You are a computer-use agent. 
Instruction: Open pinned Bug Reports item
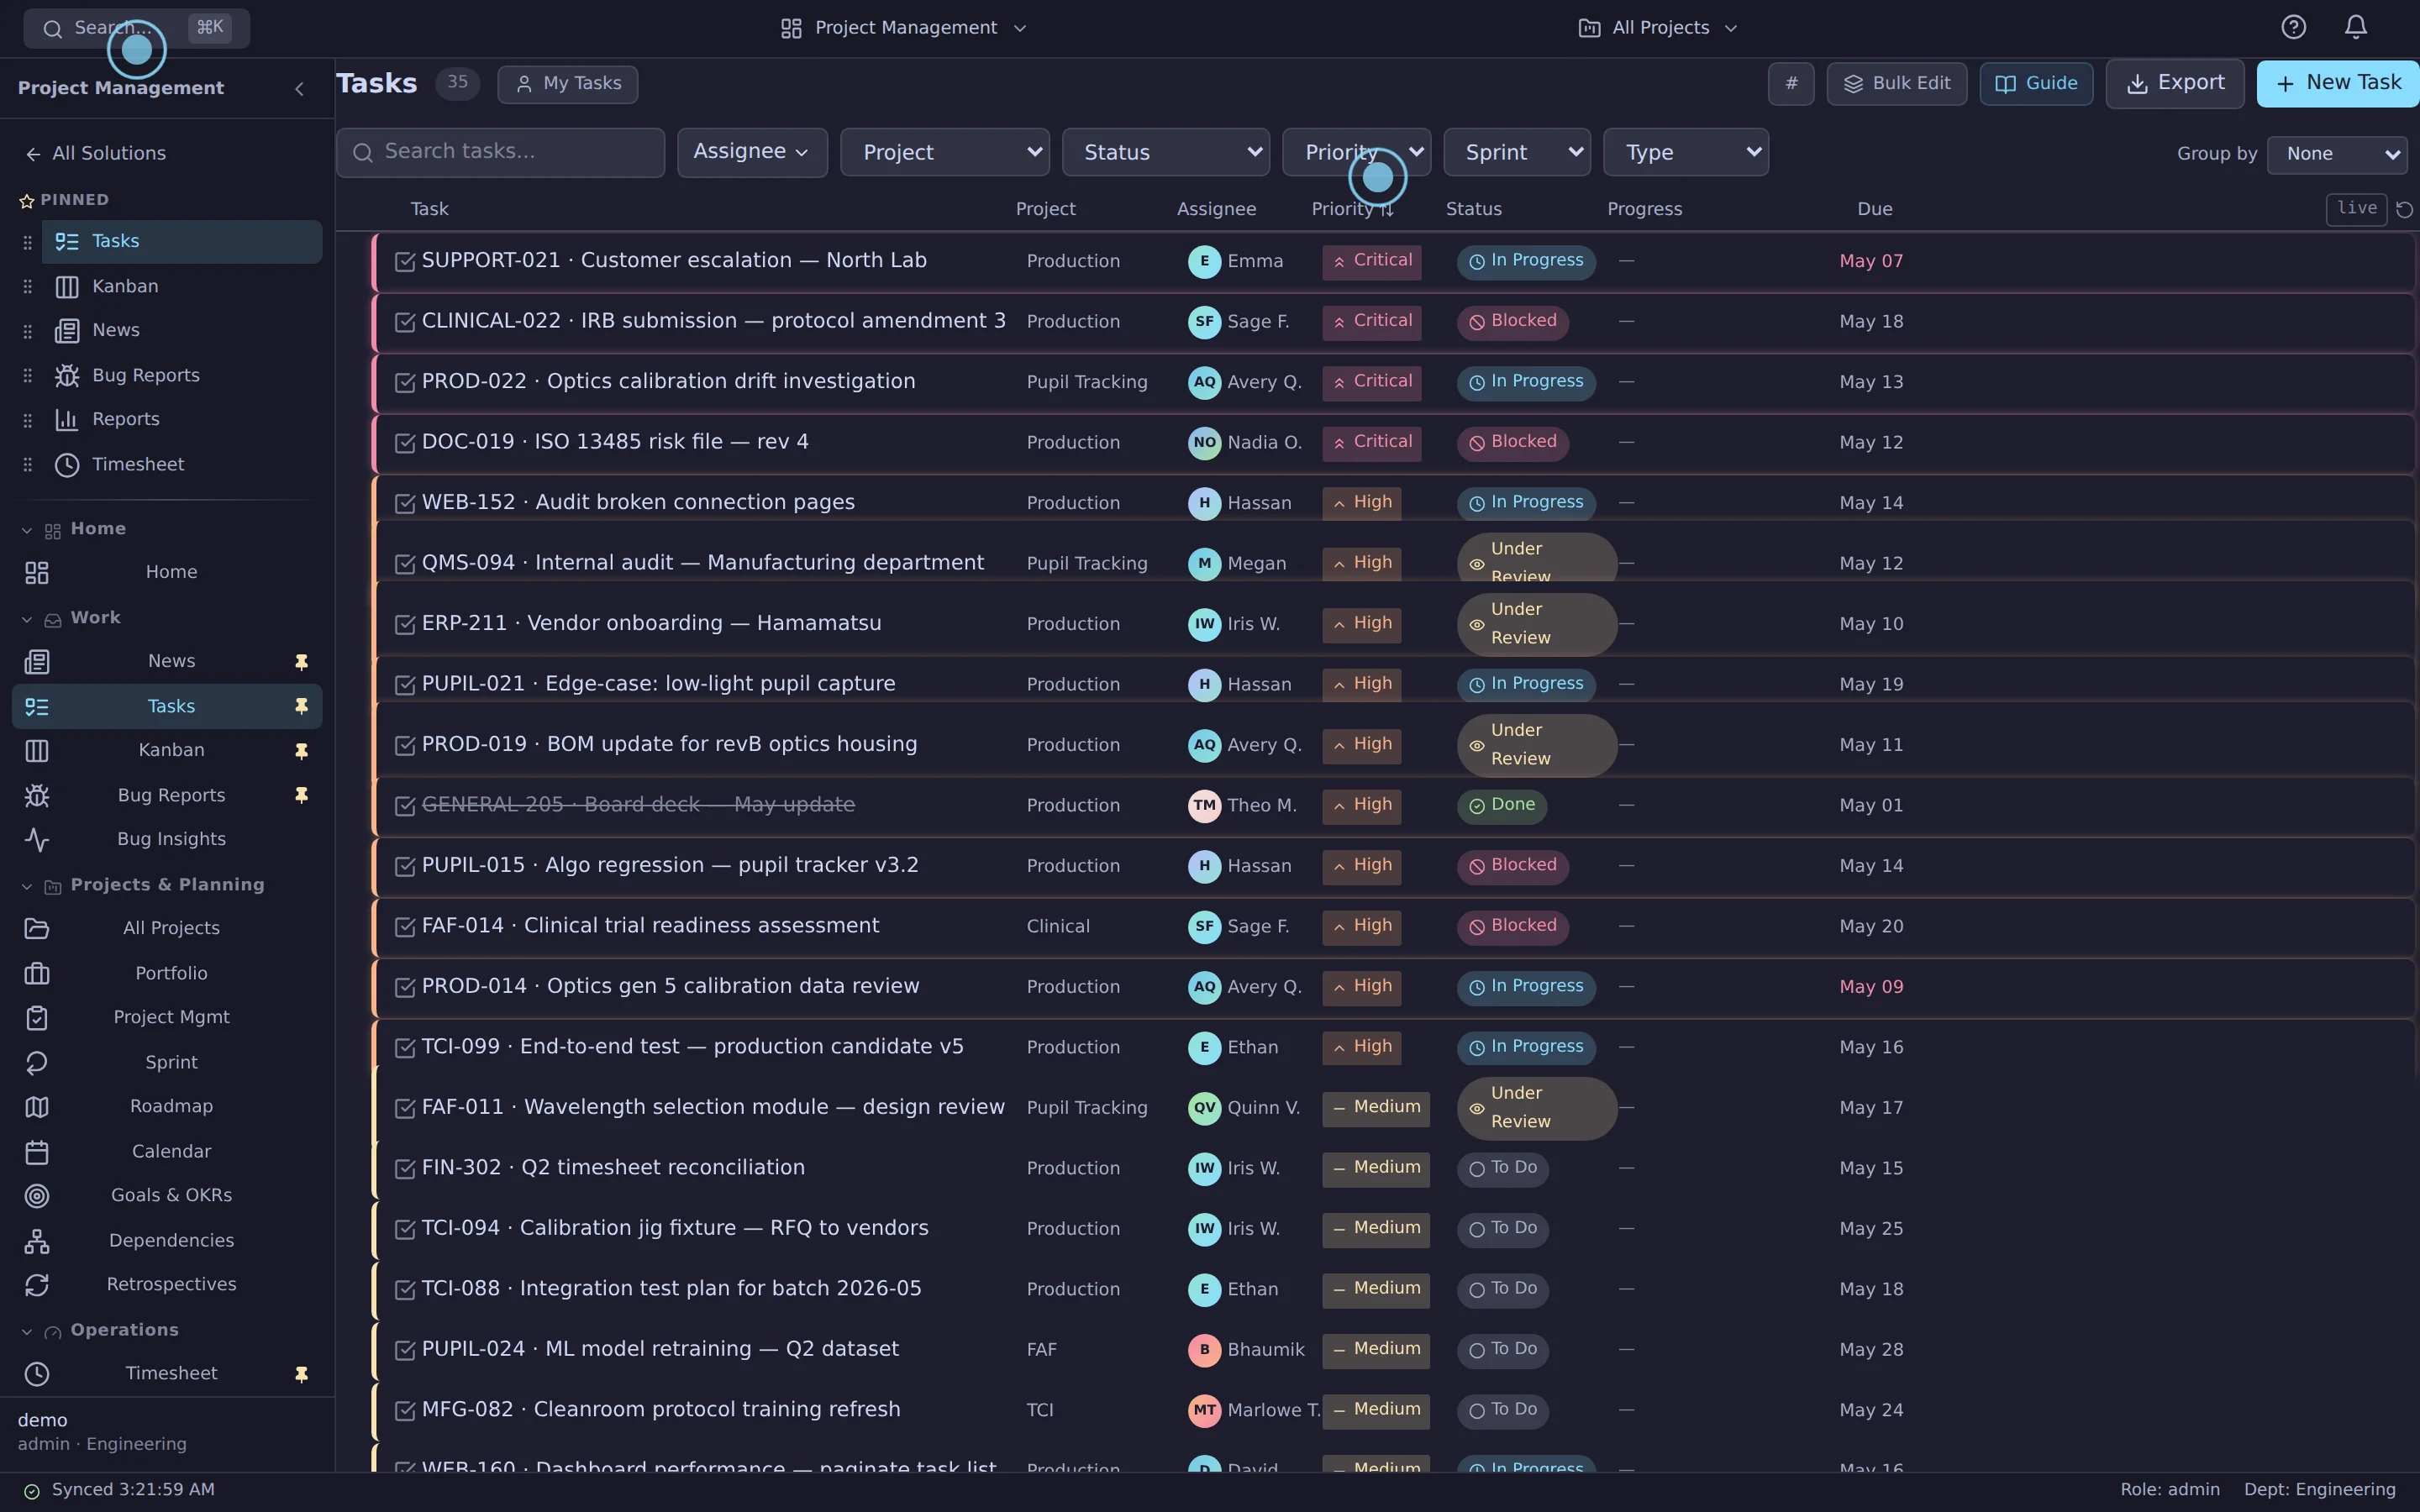[181, 375]
